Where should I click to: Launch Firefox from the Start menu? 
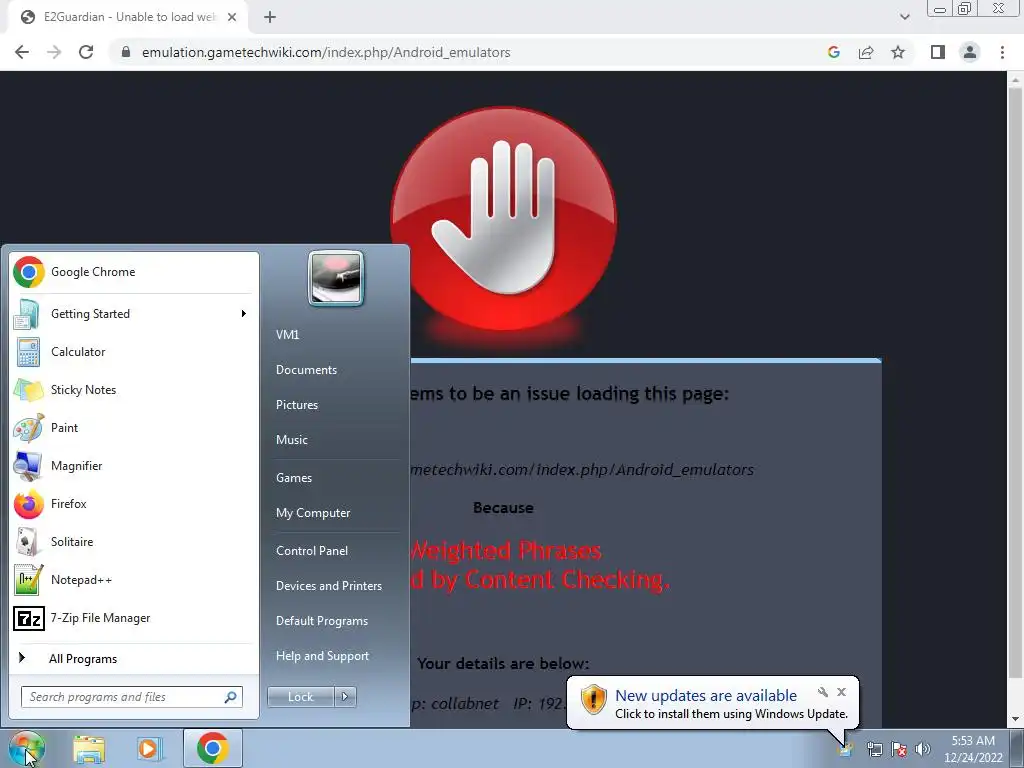pyautogui.click(x=134, y=504)
